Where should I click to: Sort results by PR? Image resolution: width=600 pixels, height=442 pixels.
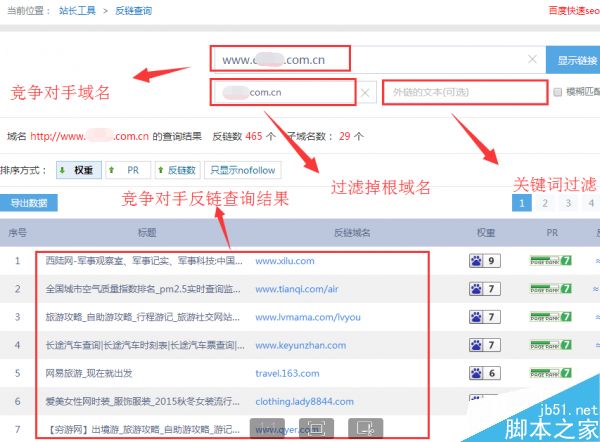click(x=127, y=172)
